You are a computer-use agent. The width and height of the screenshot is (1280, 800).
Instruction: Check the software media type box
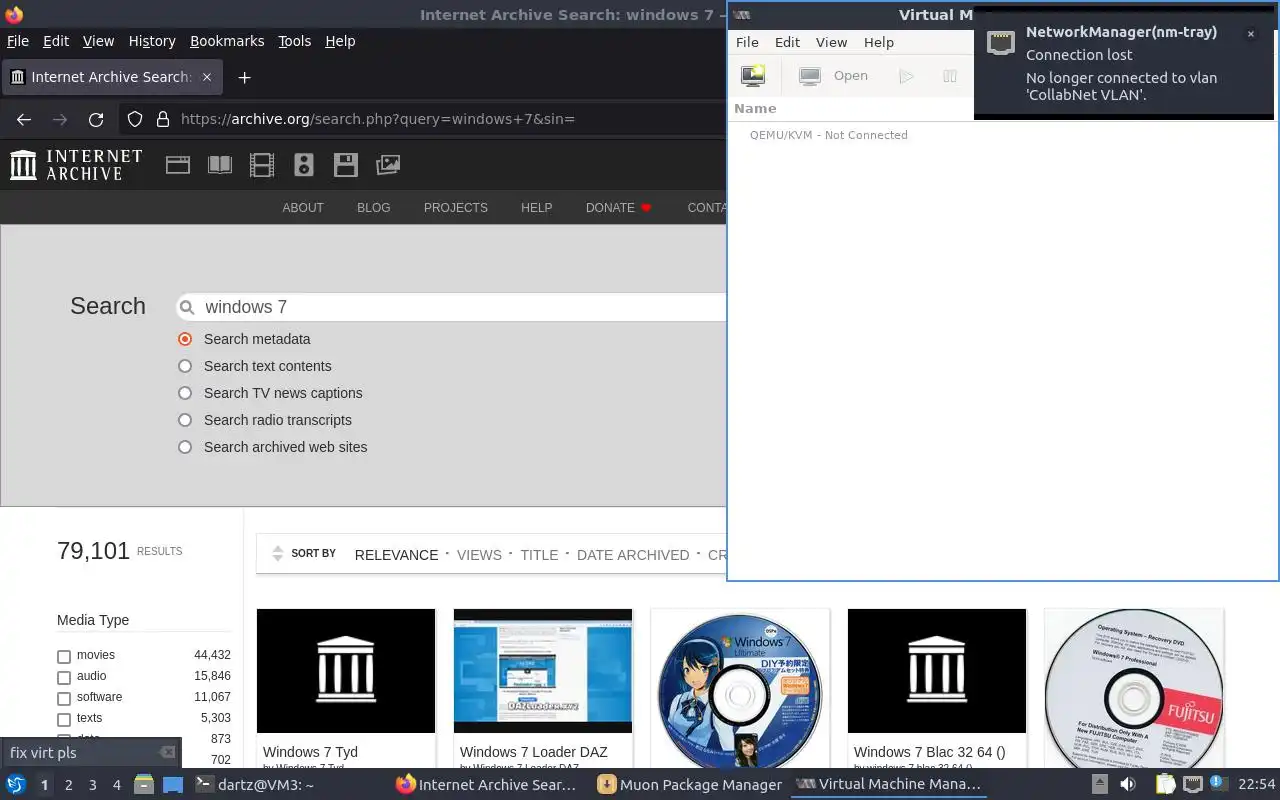(x=64, y=698)
